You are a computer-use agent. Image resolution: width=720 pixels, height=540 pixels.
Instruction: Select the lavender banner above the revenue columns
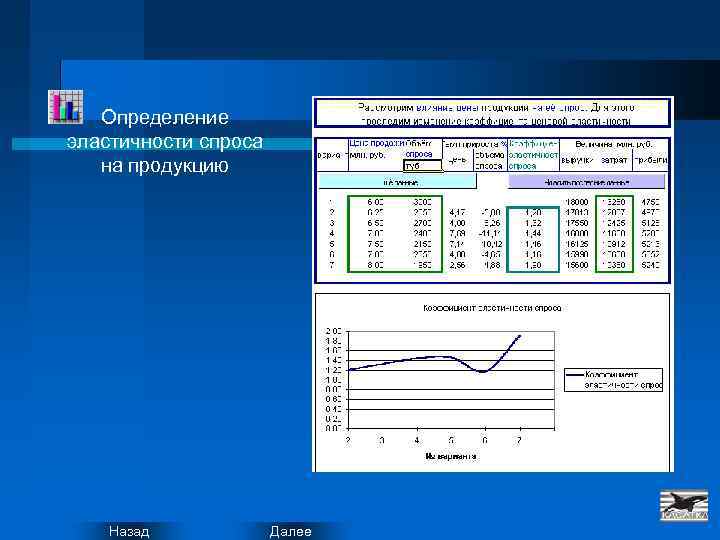(x=586, y=182)
